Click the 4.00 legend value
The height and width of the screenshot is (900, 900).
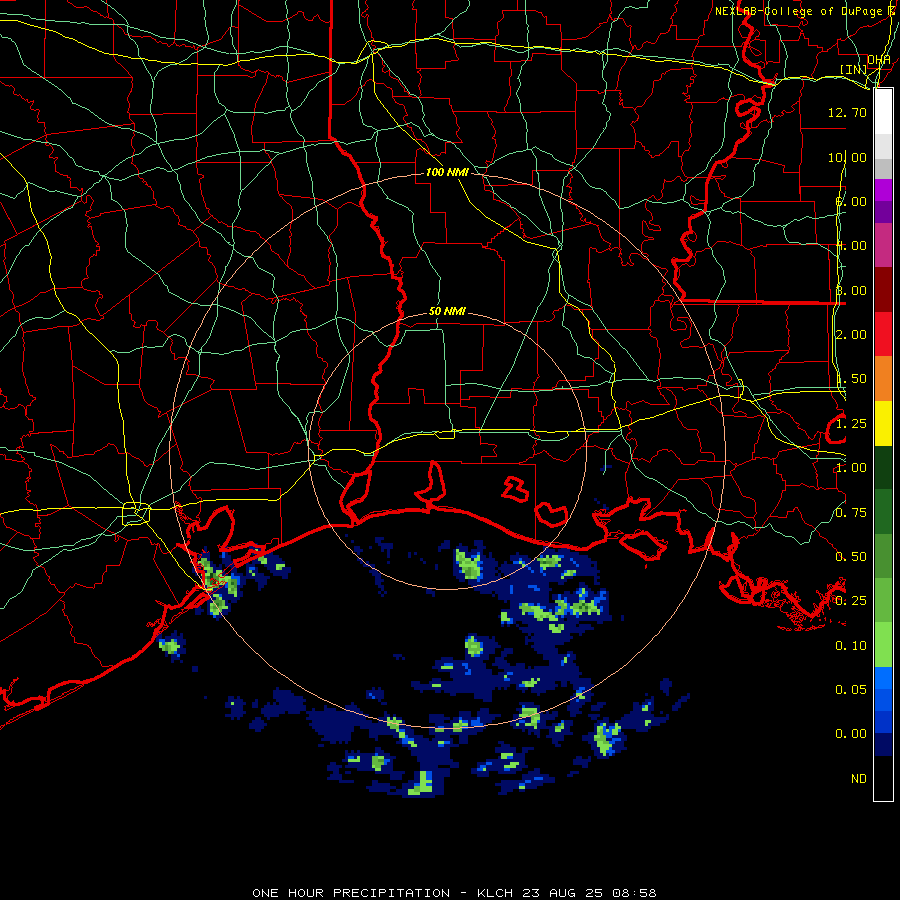(x=851, y=246)
